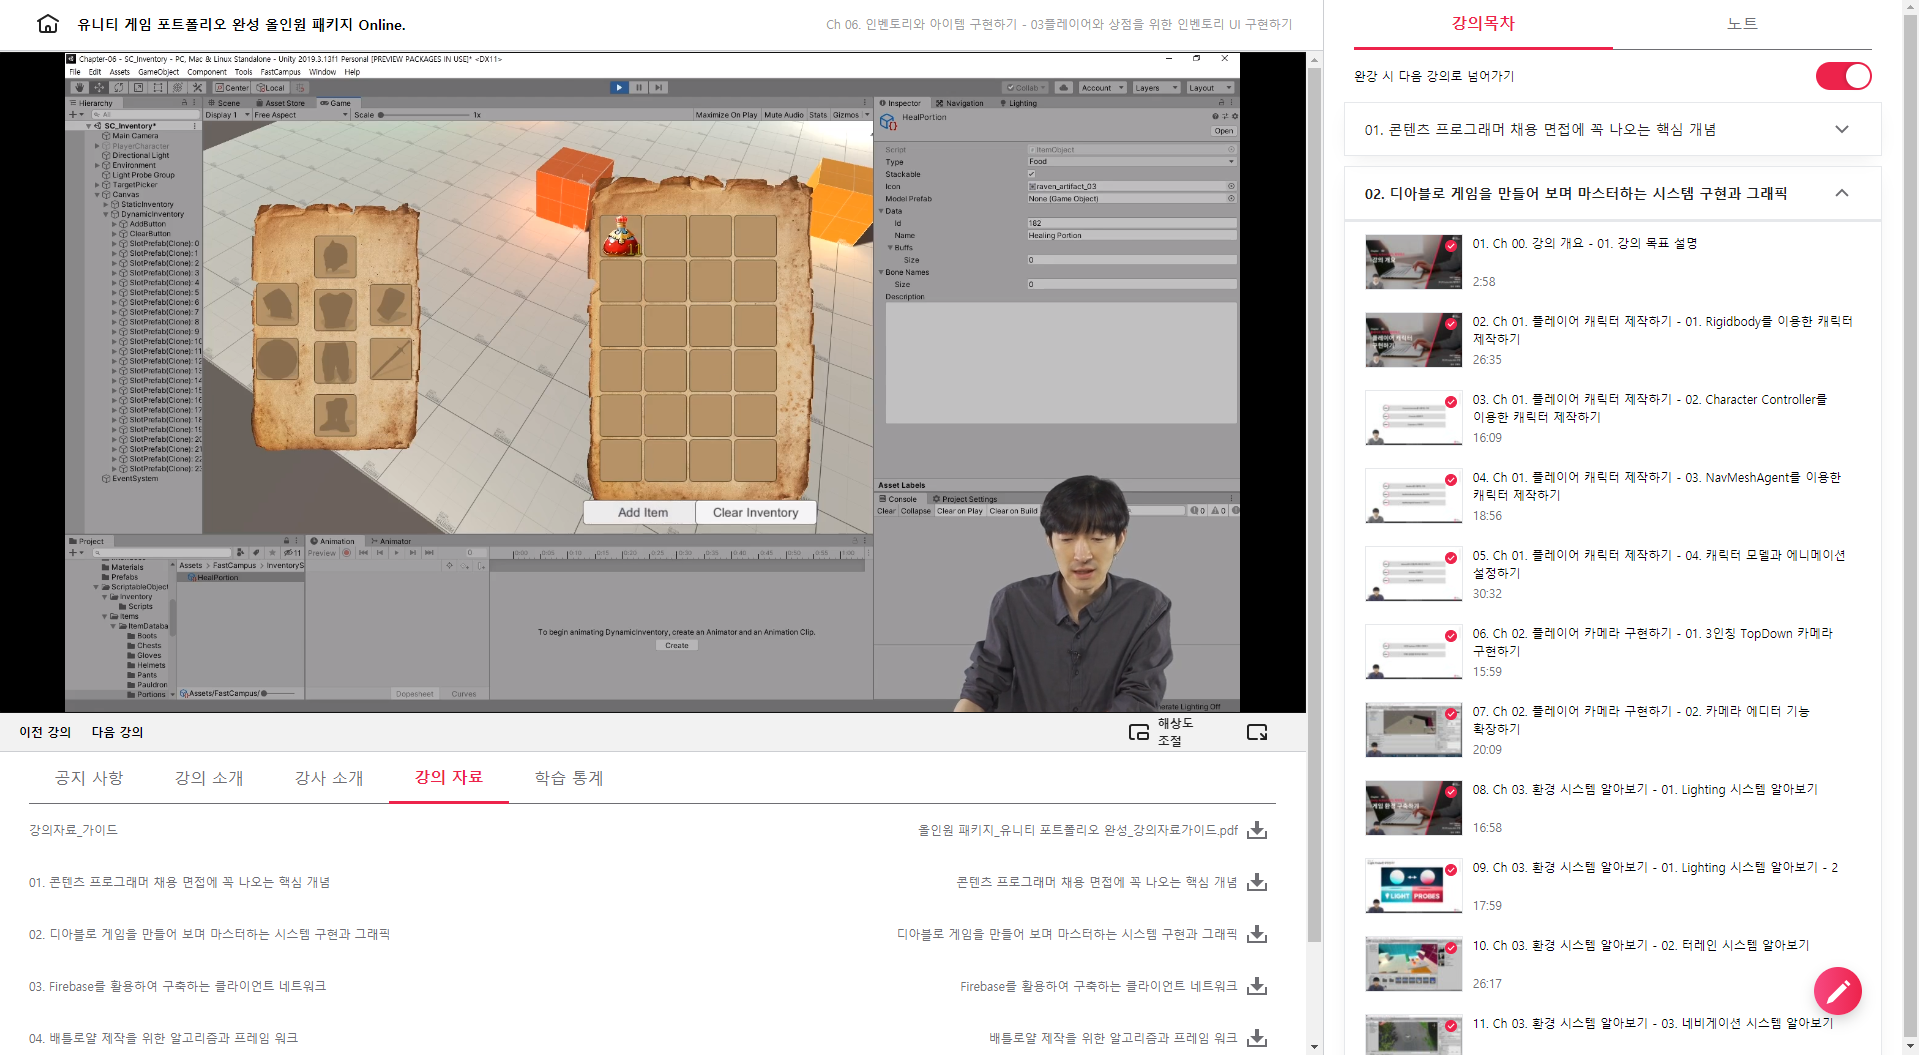Adjust the Scale slider in Unity Game view

tap(423, 115)
